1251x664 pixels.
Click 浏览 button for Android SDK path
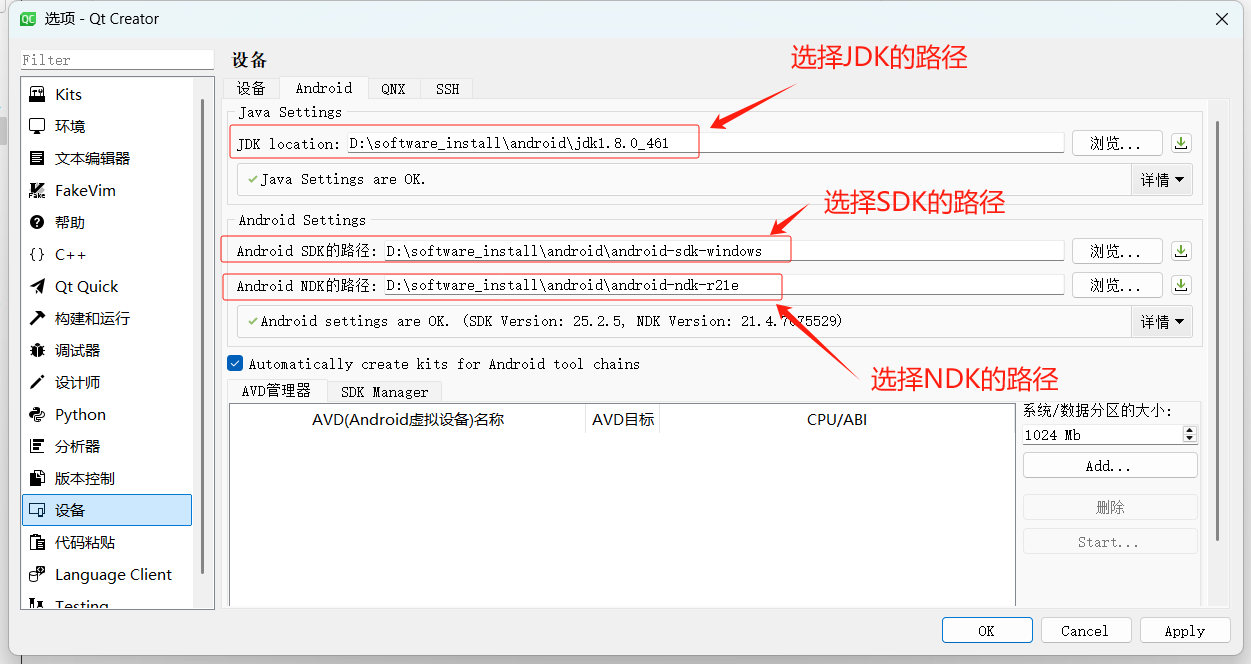coord(1117,251)
